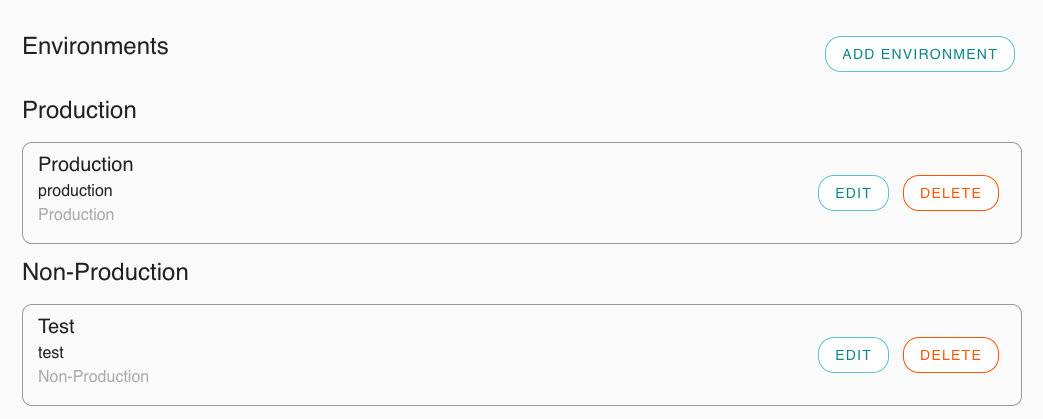Edit the Production environment
The image size is (1043, 419).
(x=853, y=193)
